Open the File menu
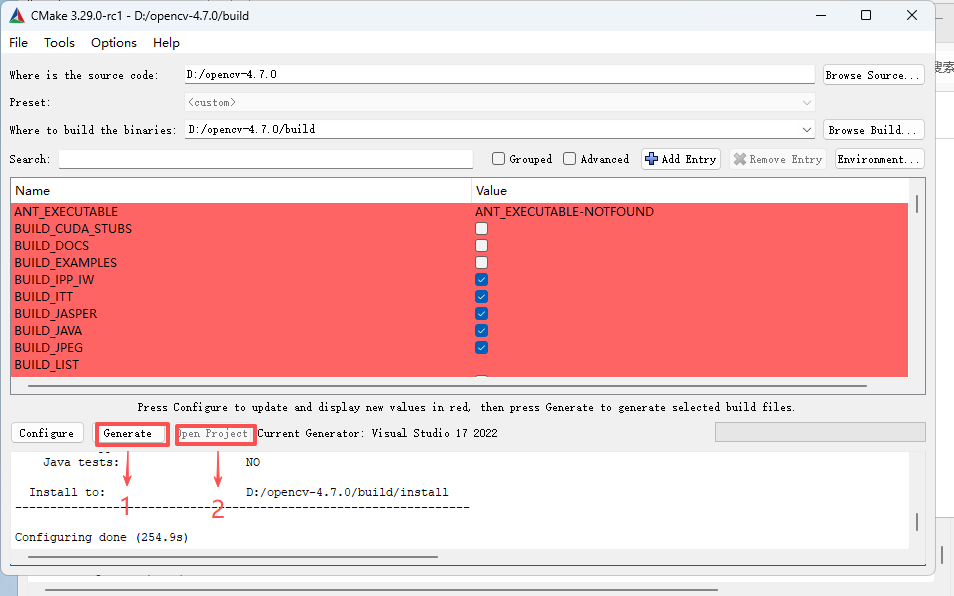The width and height of the screenshot is (954, 596). pos(18,43)
